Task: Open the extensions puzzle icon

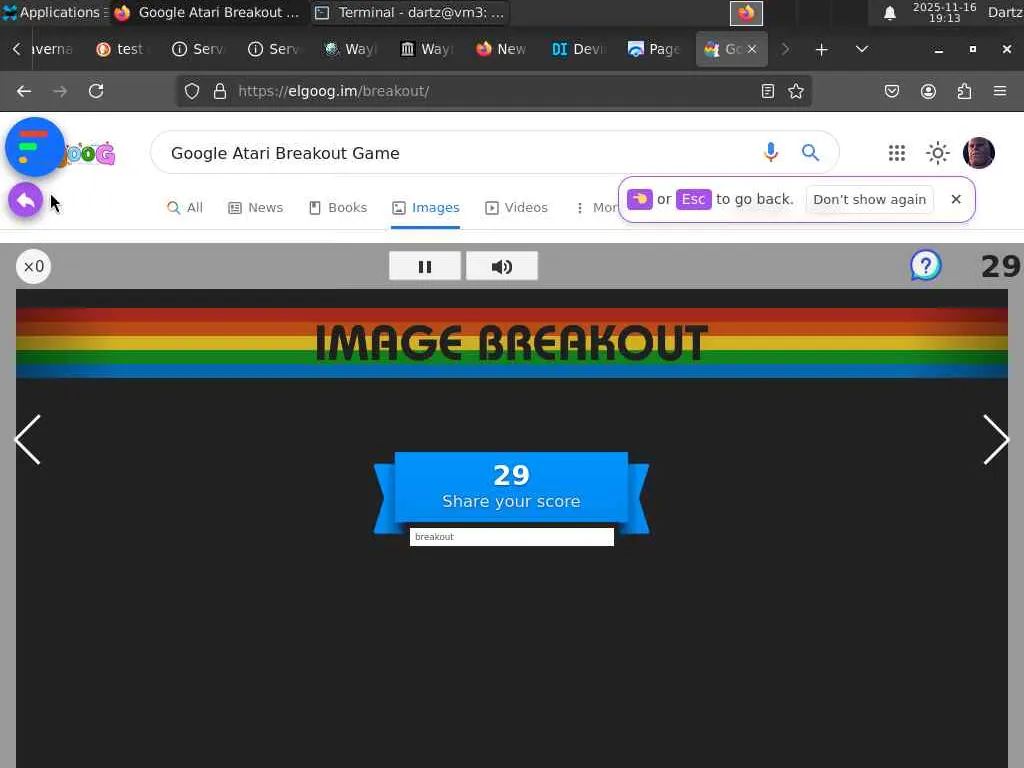Action: point(964,91)
